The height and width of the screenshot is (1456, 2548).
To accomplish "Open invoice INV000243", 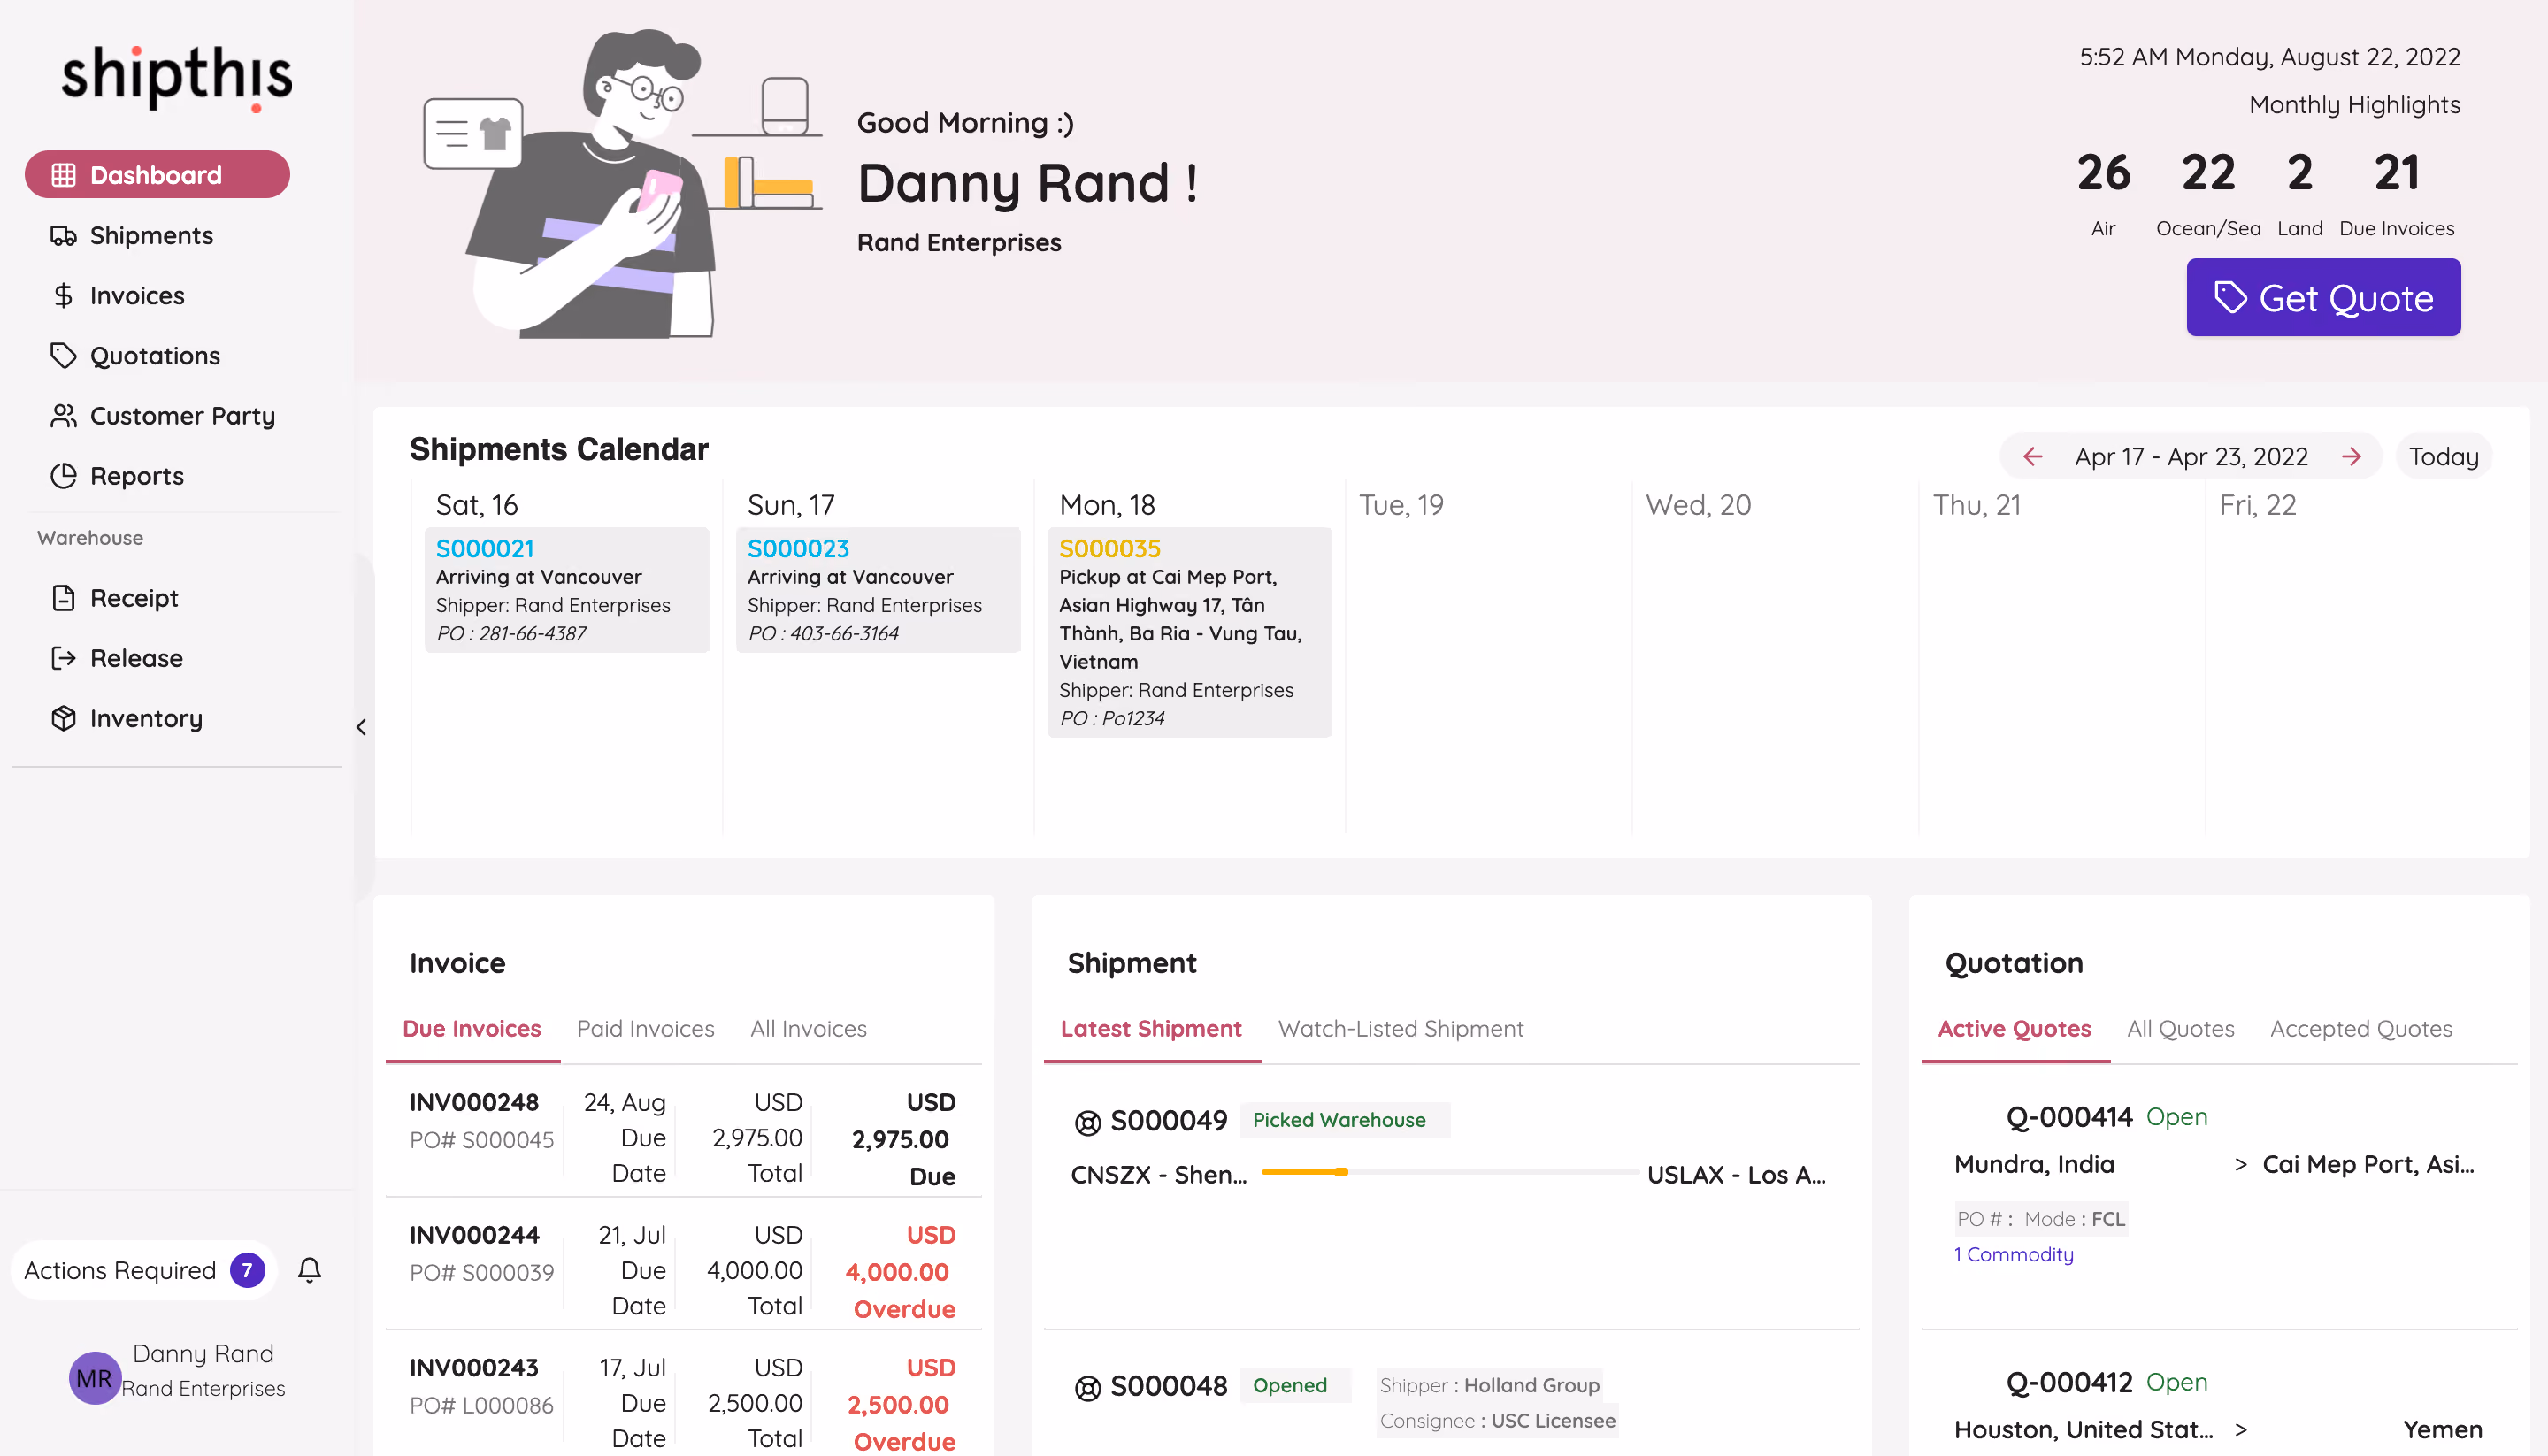I will 474,1368.
